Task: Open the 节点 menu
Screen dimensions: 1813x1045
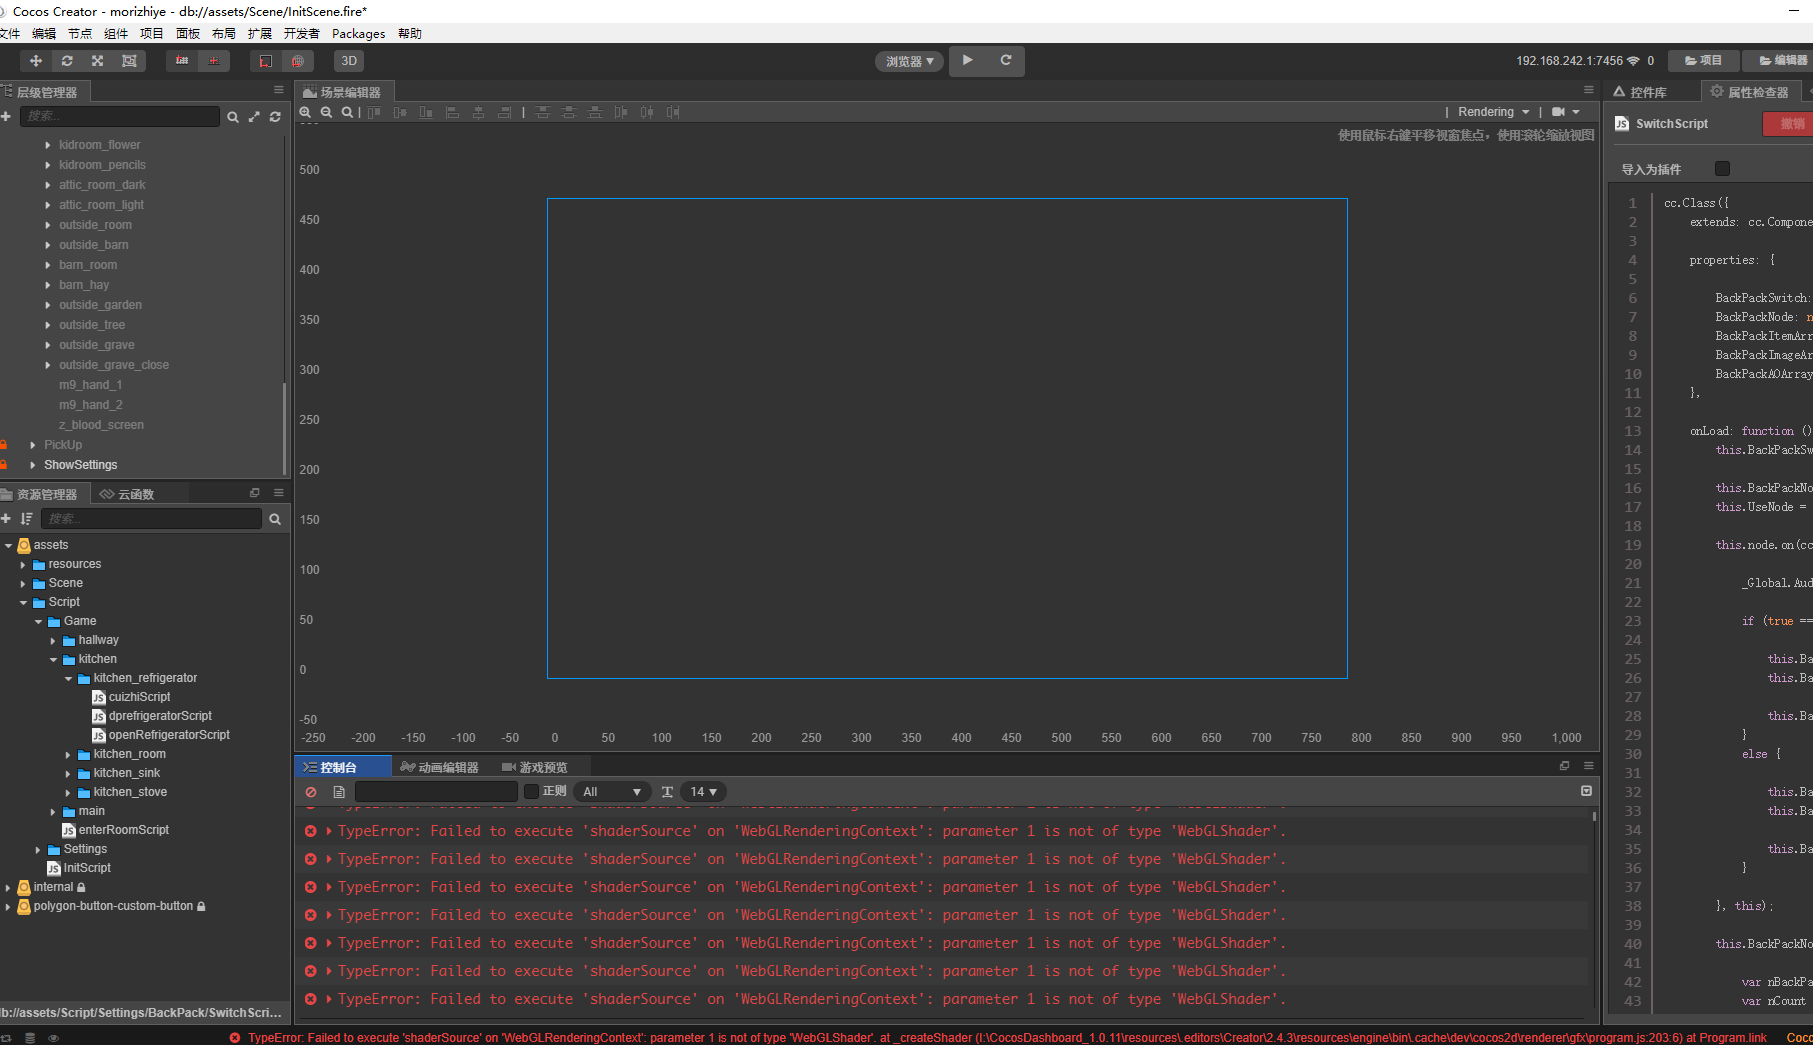Action: tap(80, 34)
